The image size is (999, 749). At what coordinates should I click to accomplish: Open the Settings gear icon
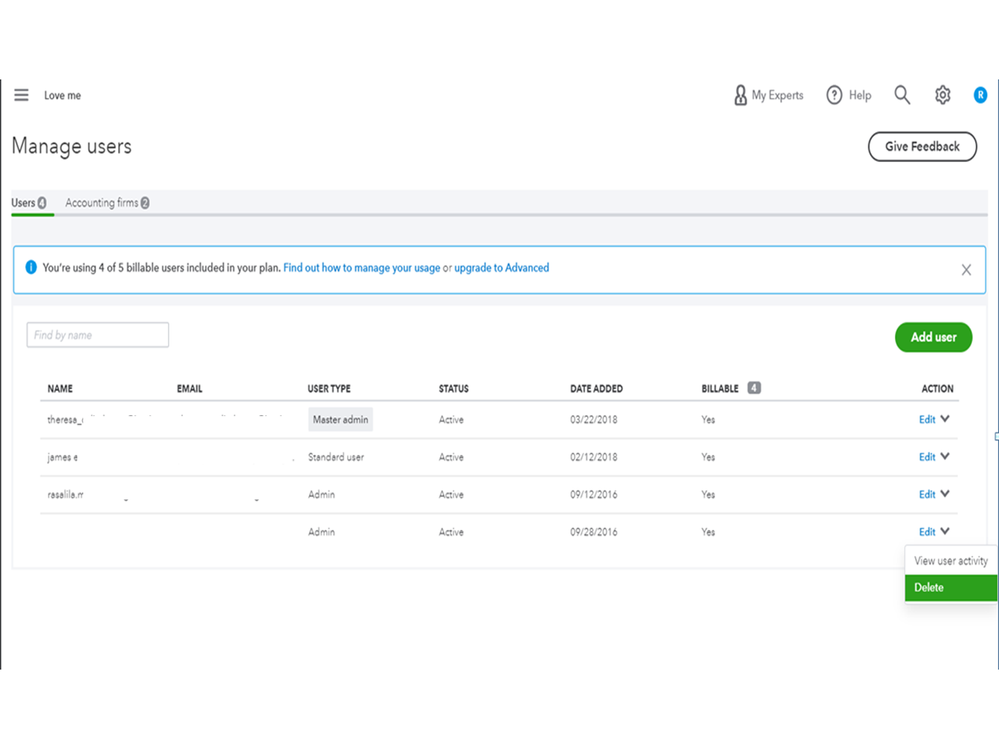coord(942,95)
